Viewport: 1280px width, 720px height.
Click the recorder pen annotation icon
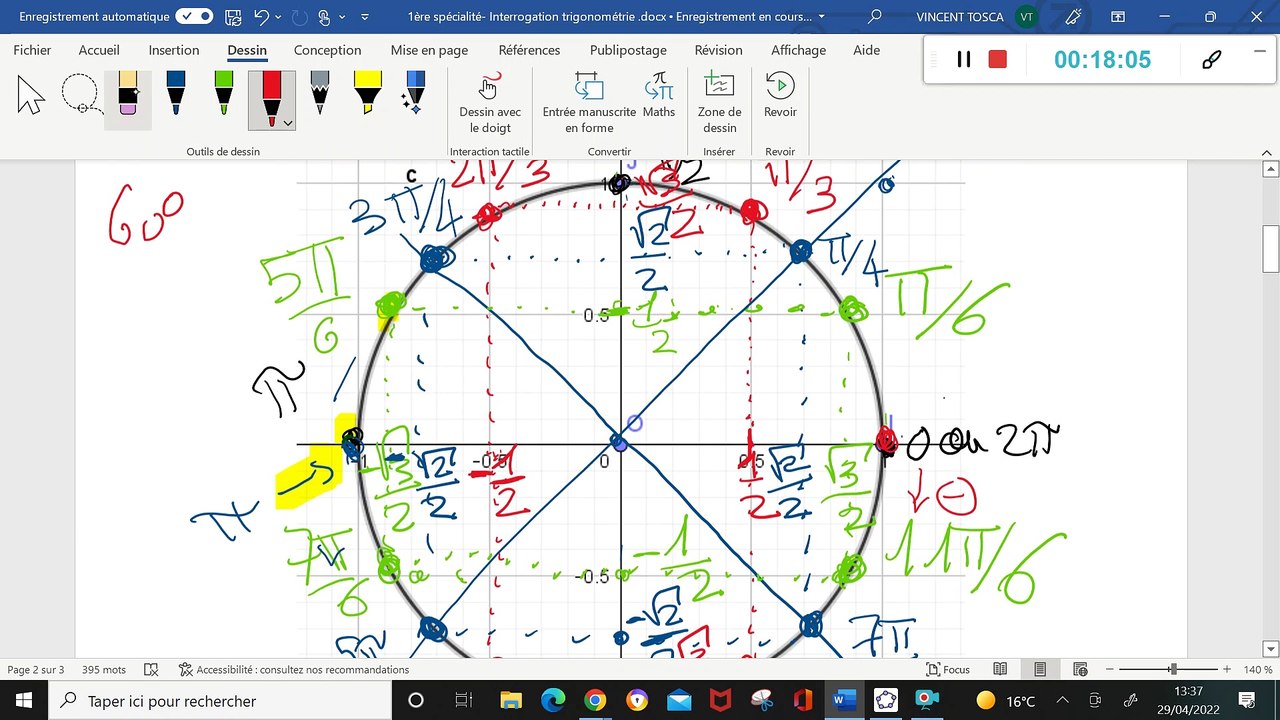[x=1212, y=59]
